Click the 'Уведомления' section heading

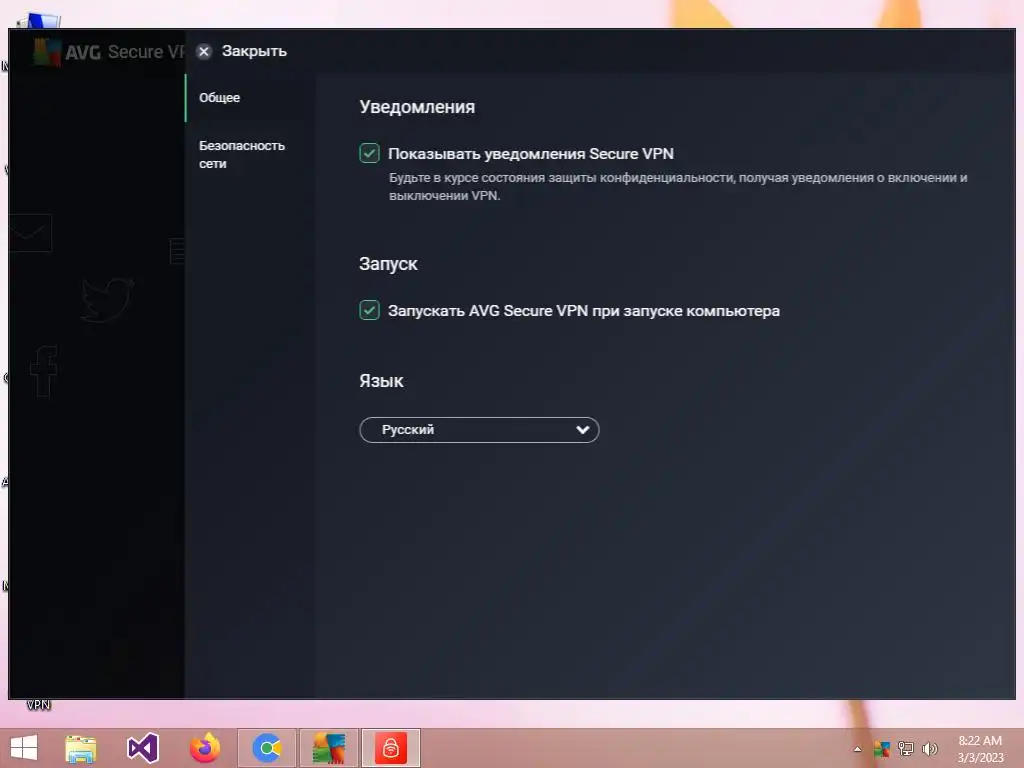417,106
